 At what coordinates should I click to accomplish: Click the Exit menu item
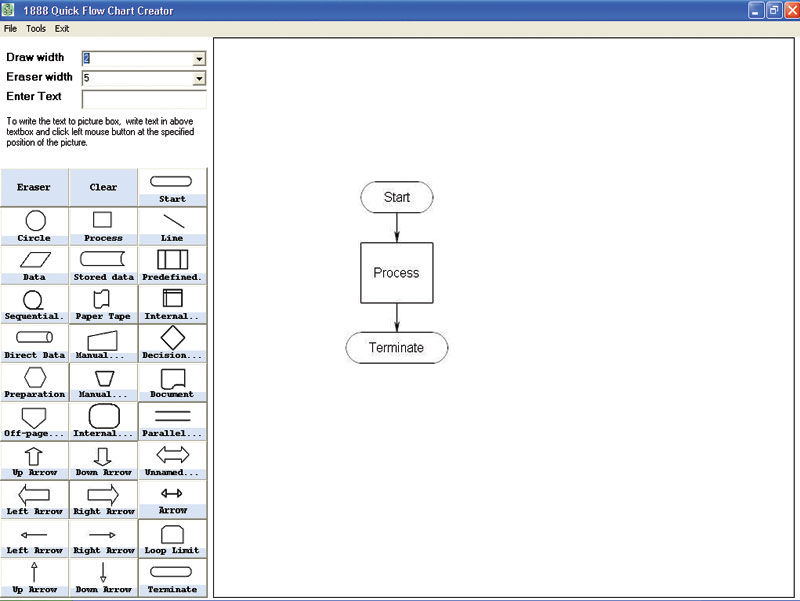pos(62,29)
